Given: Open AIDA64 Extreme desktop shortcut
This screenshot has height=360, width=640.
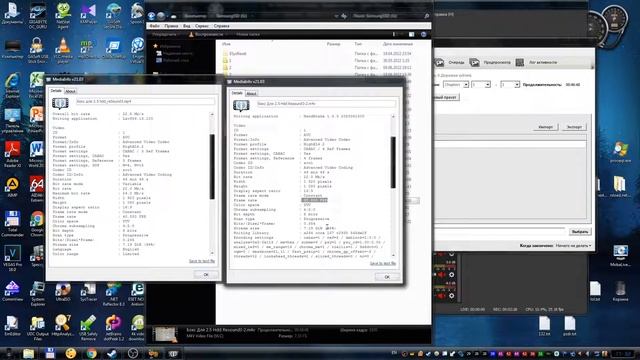Looking at the screenshot, I should 37,189.
